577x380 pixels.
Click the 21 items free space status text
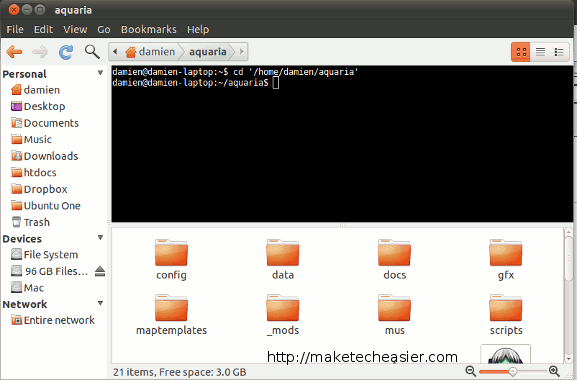pos(180,372)
